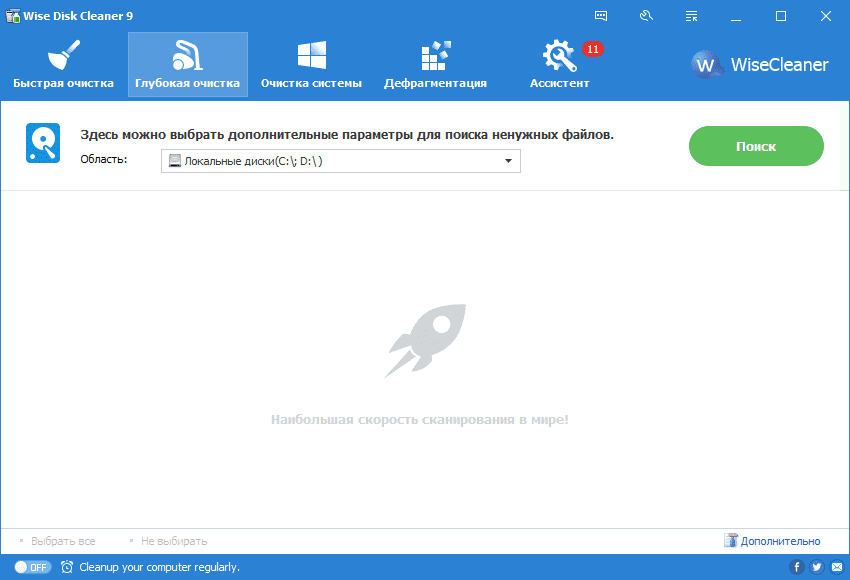Open Ассистент with 11 notifications
The image size is (850, 580).
pos(560,64)
